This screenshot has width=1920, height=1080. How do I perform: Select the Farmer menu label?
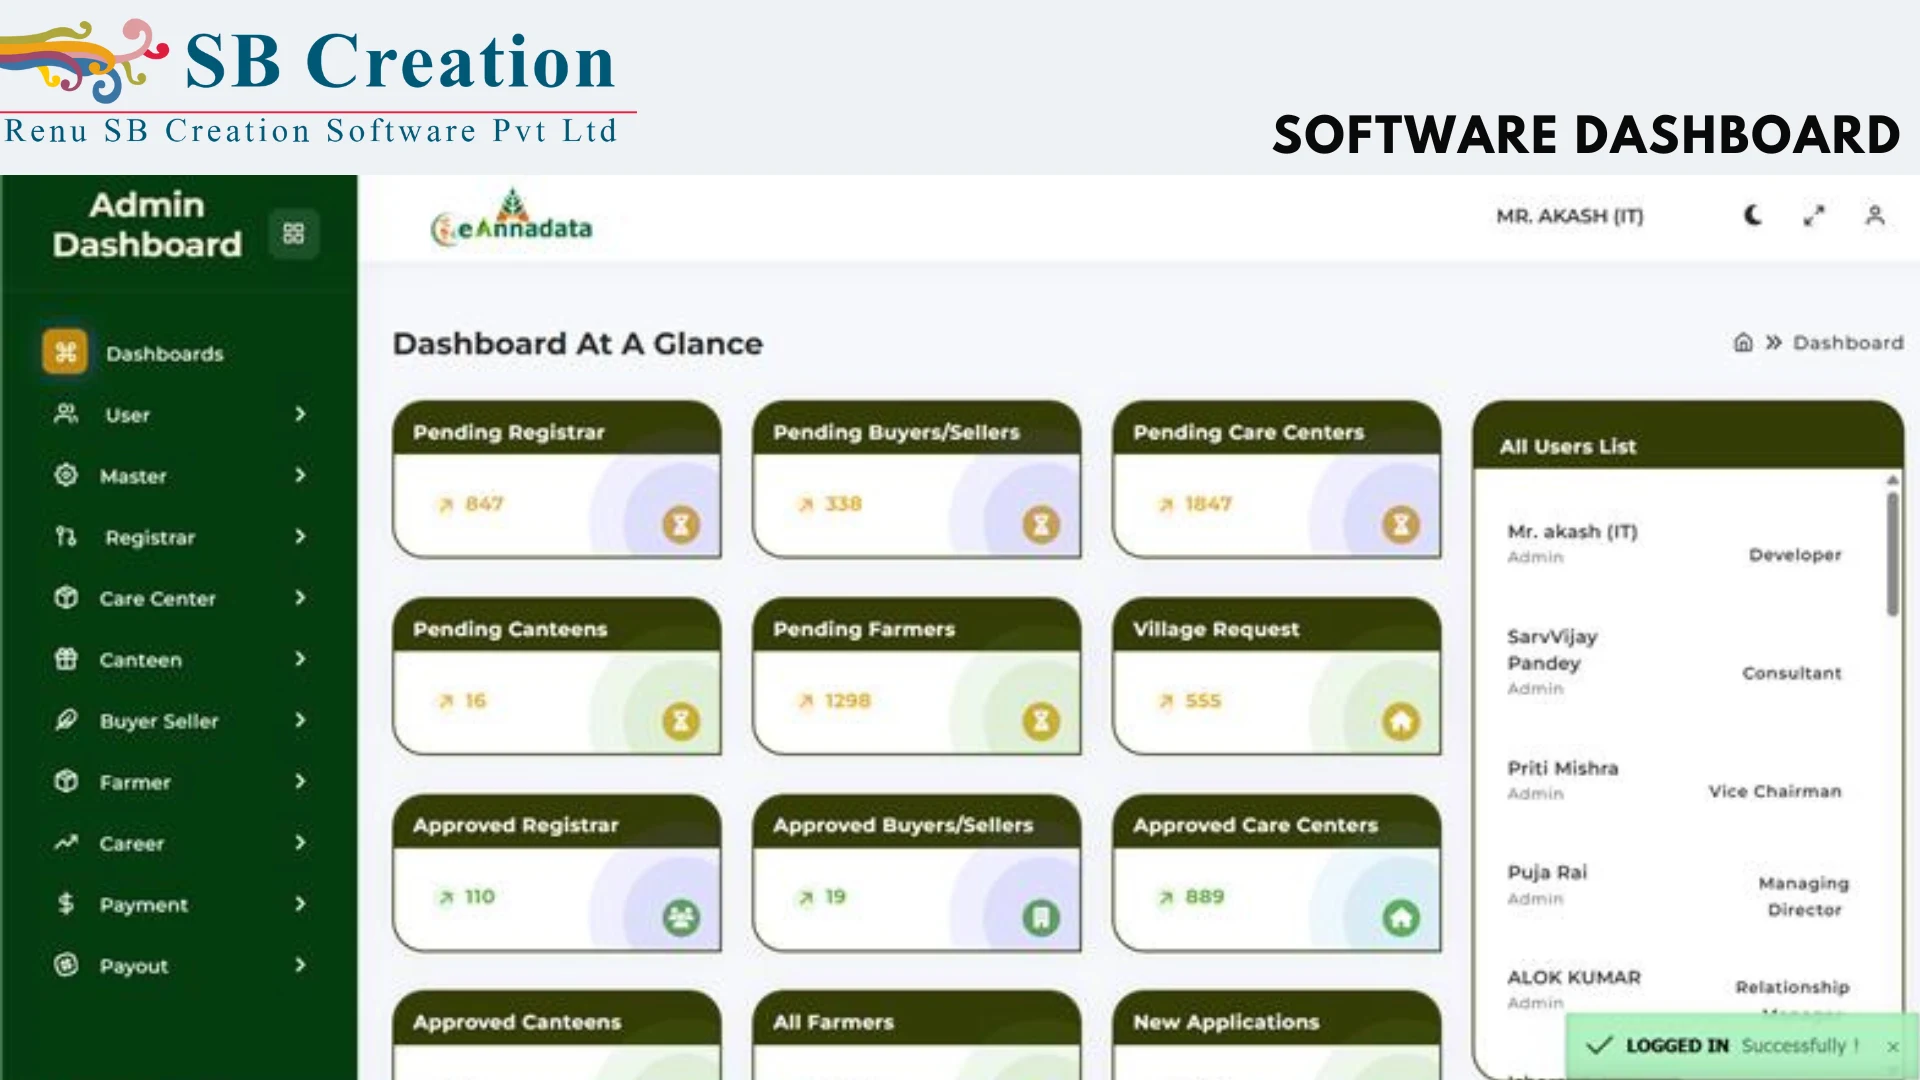point(135,782)
